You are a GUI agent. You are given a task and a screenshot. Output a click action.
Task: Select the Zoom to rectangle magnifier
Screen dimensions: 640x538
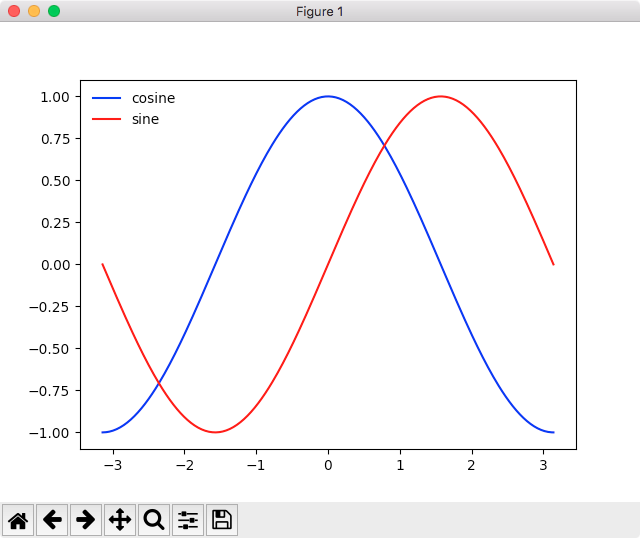[154, 520]
